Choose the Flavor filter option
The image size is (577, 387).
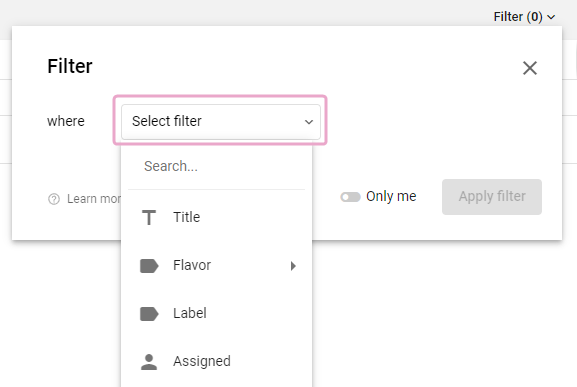[216, 265]
